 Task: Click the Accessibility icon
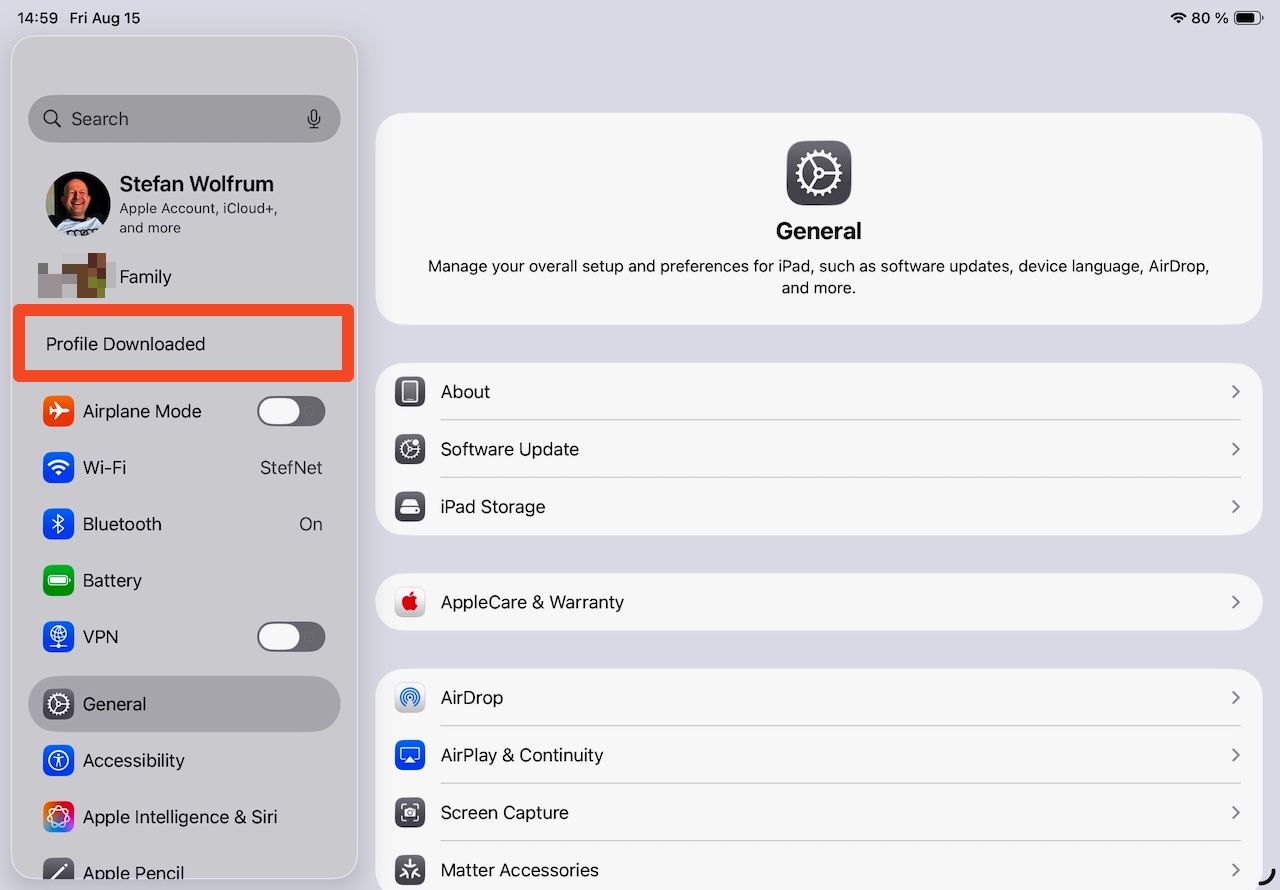(58, 760)
